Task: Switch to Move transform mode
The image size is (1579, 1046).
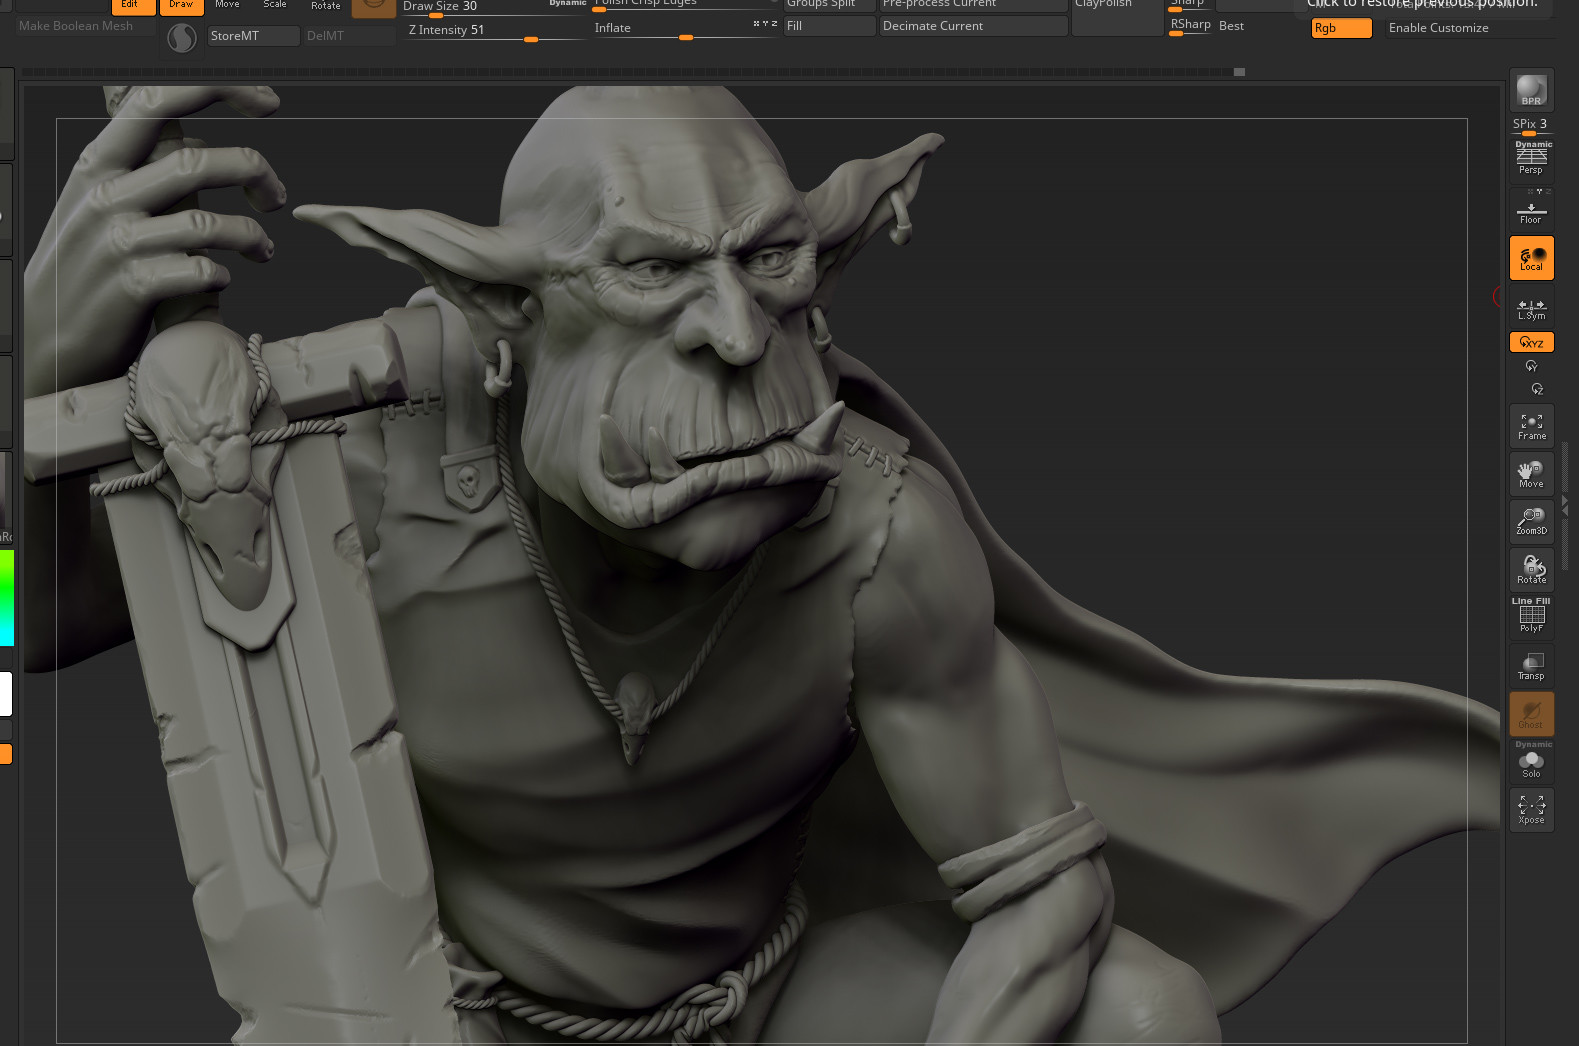Action: [x=227, y=6]
